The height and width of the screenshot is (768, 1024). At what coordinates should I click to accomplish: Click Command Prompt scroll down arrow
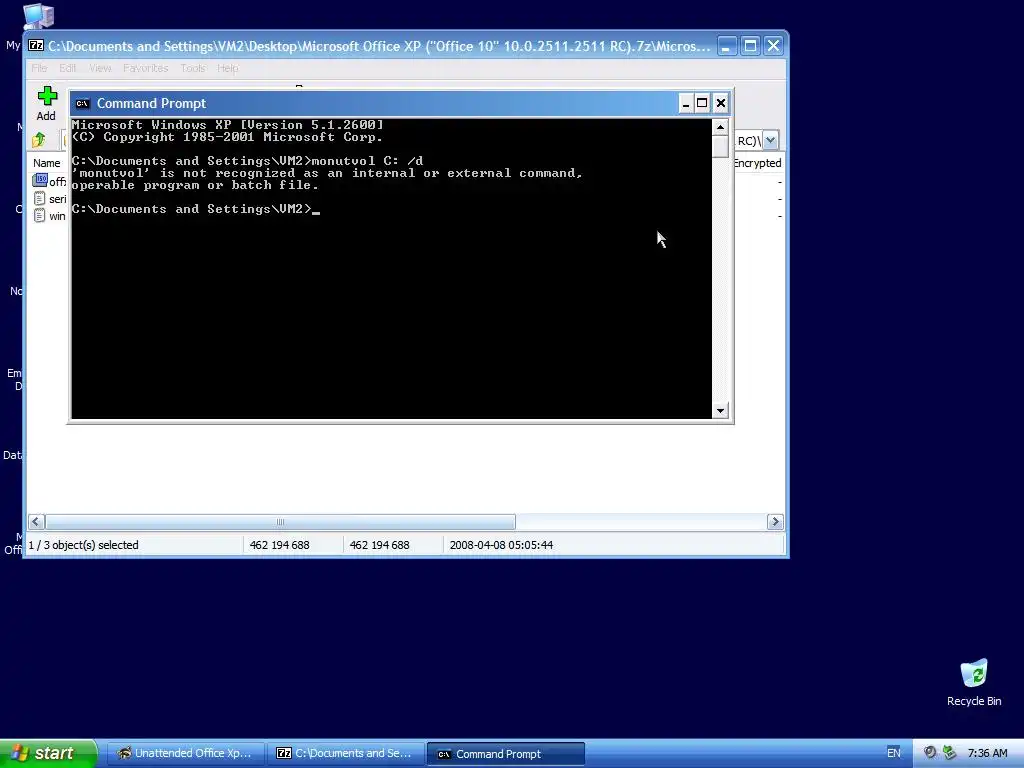click(x=720, y=411)
